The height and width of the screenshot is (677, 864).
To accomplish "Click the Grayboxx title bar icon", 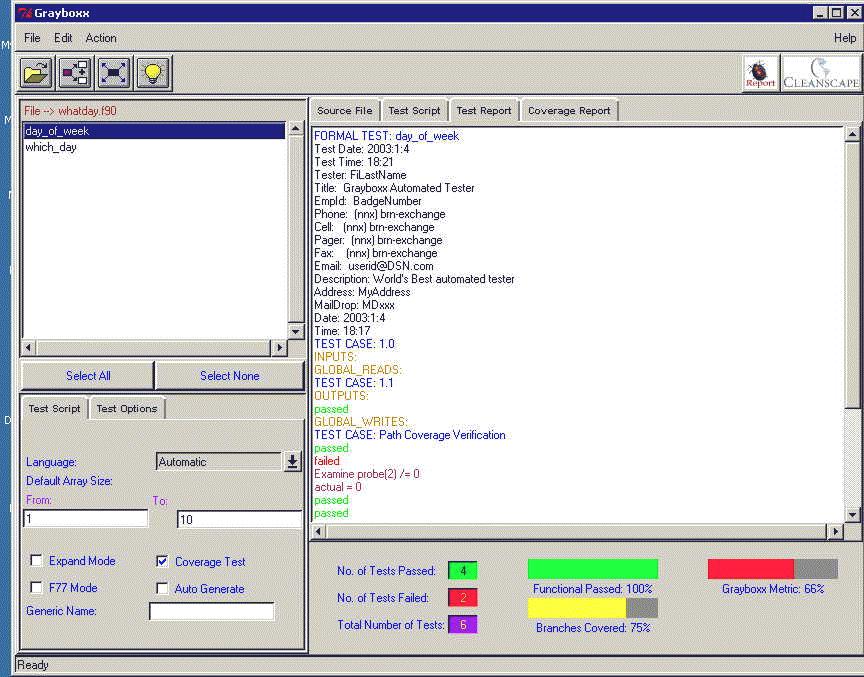I will click(25, 13).
